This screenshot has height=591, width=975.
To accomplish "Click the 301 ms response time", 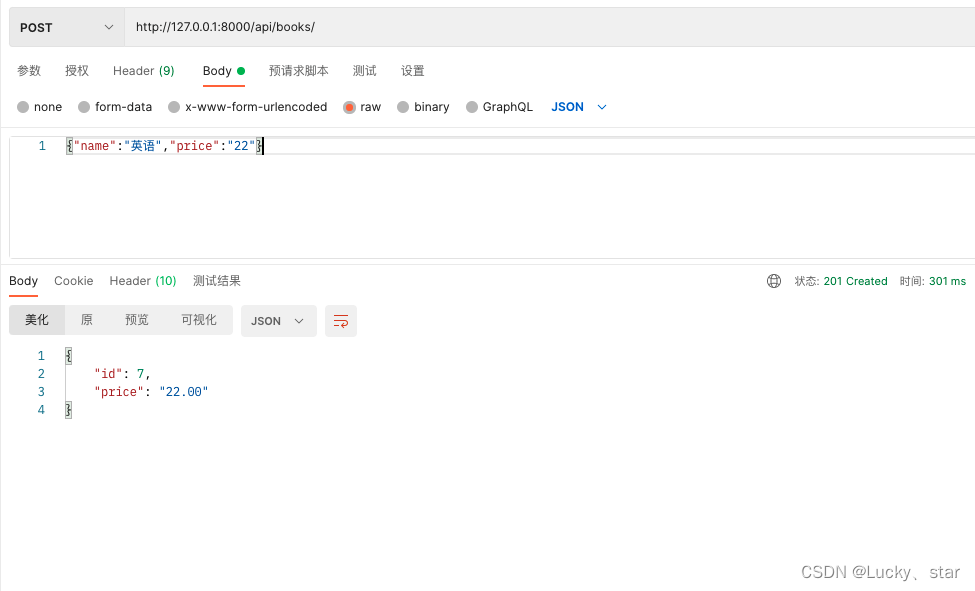I will pos(947,281).
